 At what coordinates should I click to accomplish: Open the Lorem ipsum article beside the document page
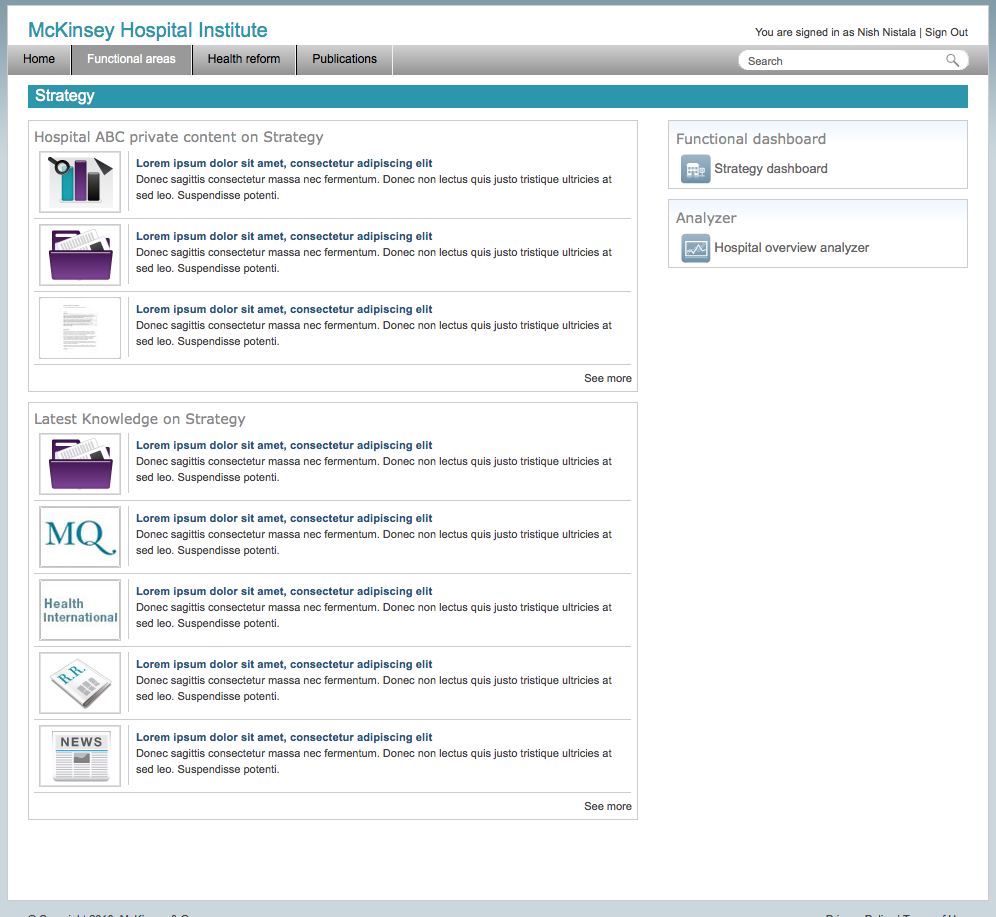tap(284, 309)
